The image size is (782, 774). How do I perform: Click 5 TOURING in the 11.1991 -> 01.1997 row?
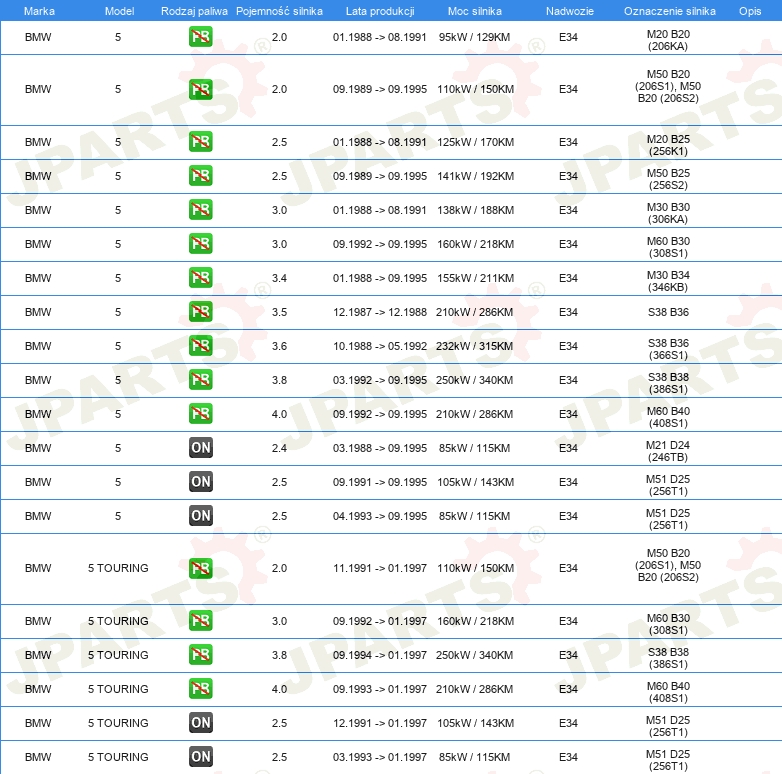click(118, 568)
